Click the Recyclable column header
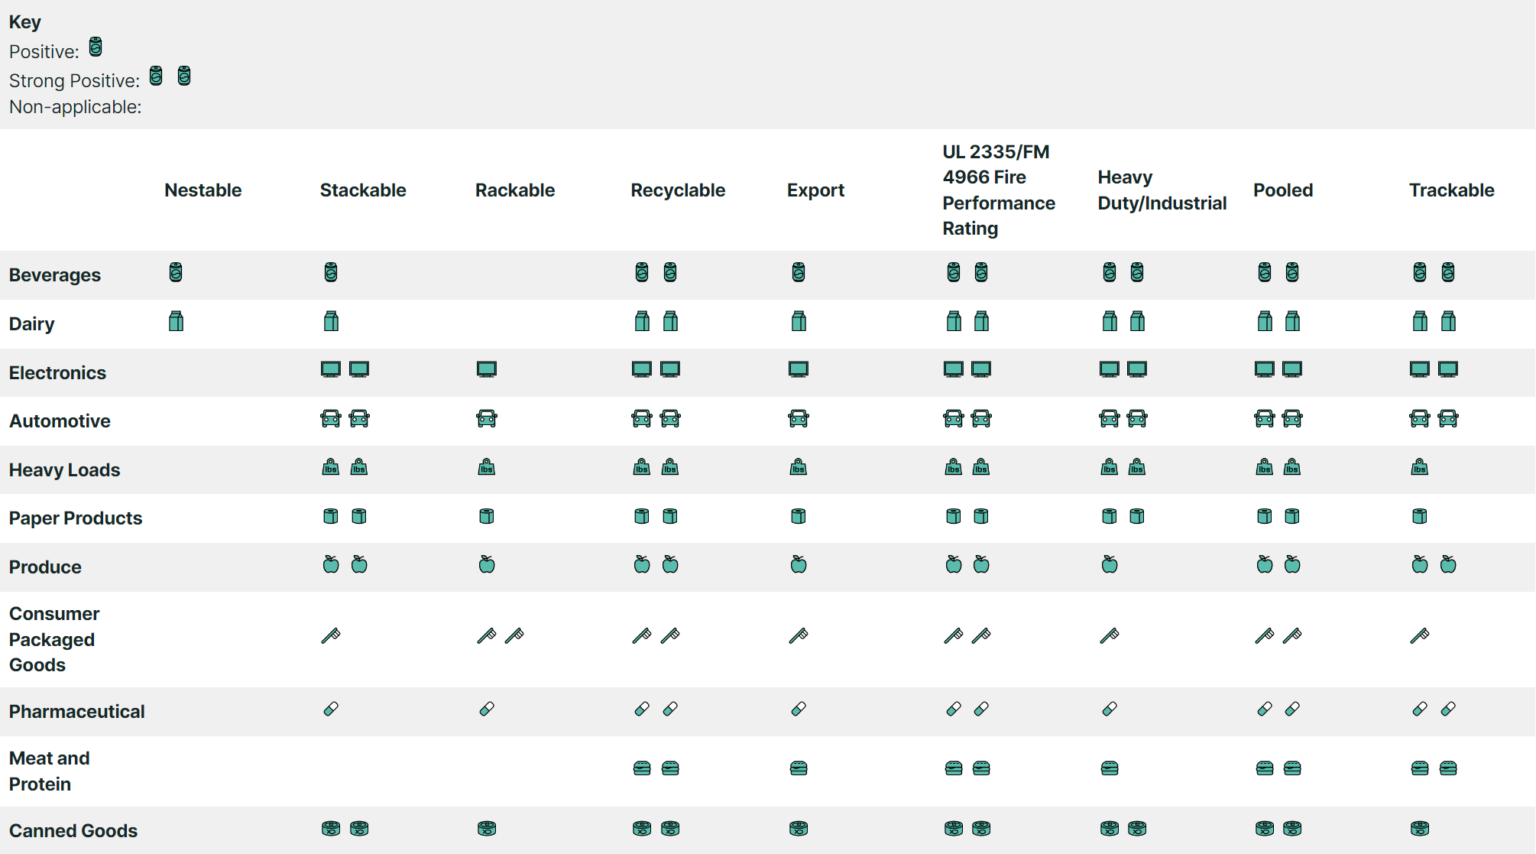Screen dimensions: 1536x854 pyautogui.click(x=678, y=190)
